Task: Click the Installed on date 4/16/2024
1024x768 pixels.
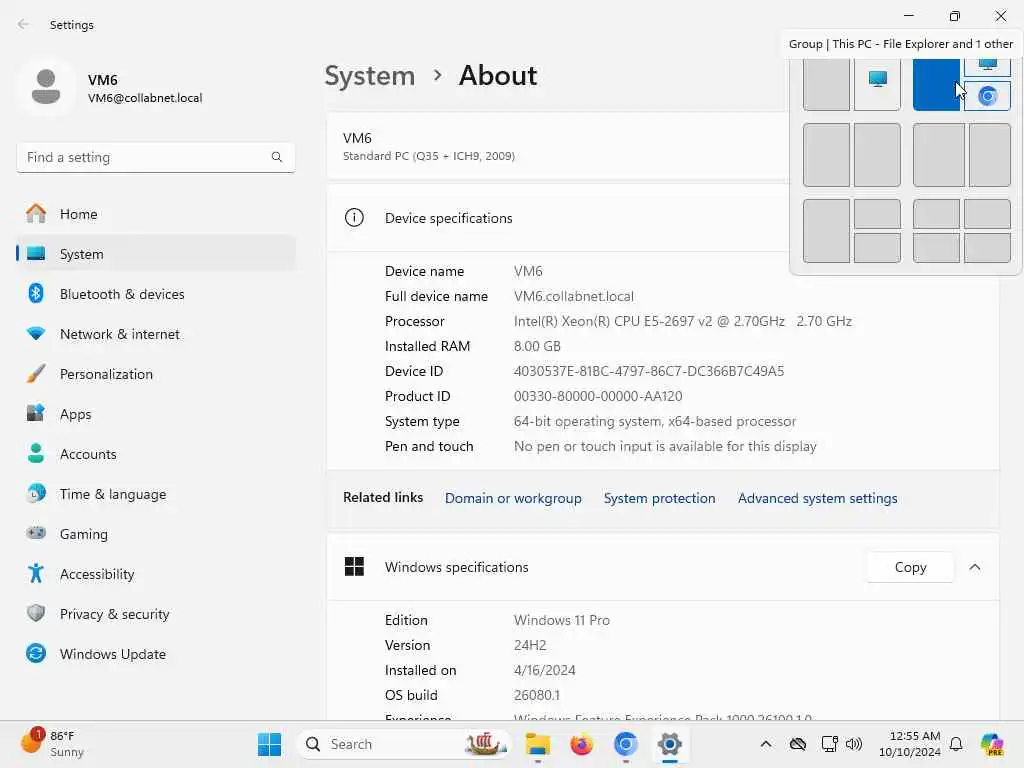Action: coord(544,671)
